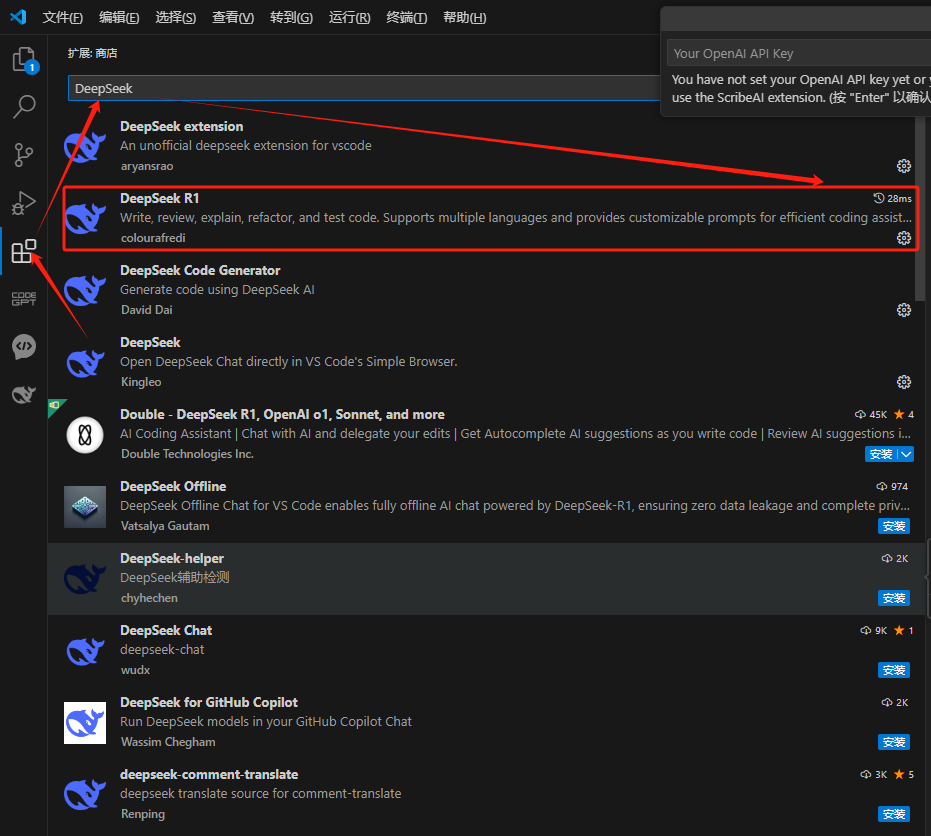The width and height of the screenshot is (931, 836).
Task: Select the DeepSeek Code Generator title
Action: pos(200,271)
